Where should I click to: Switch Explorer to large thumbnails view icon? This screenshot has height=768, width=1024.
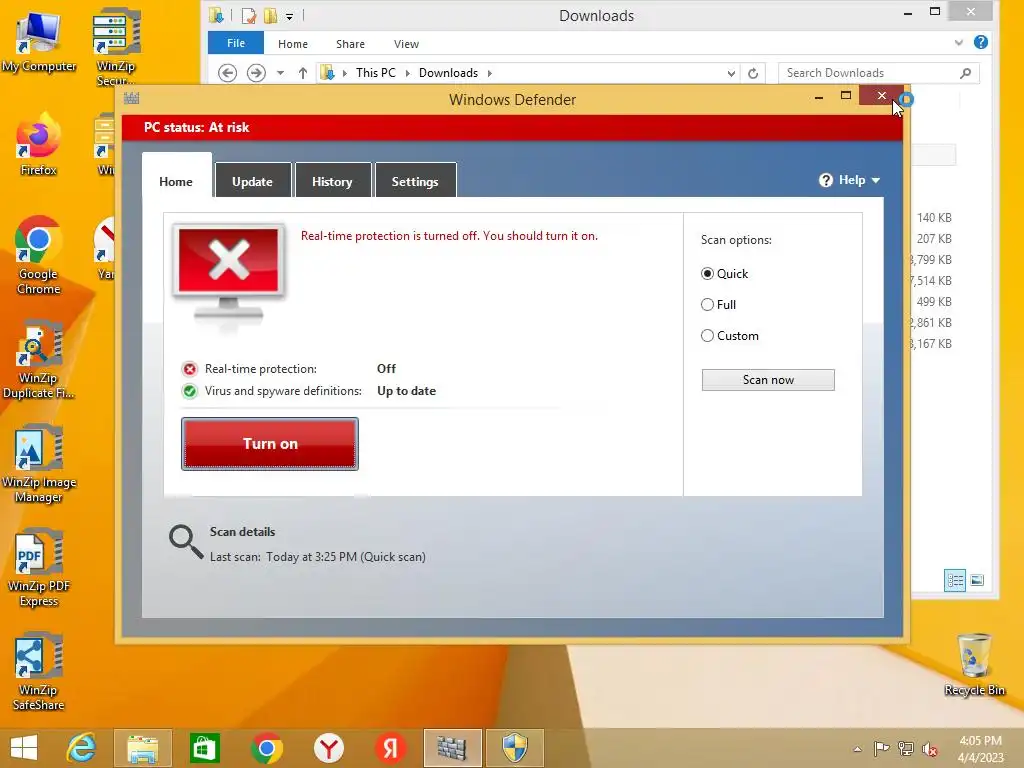pyautogui.click(x=978, y=580)
